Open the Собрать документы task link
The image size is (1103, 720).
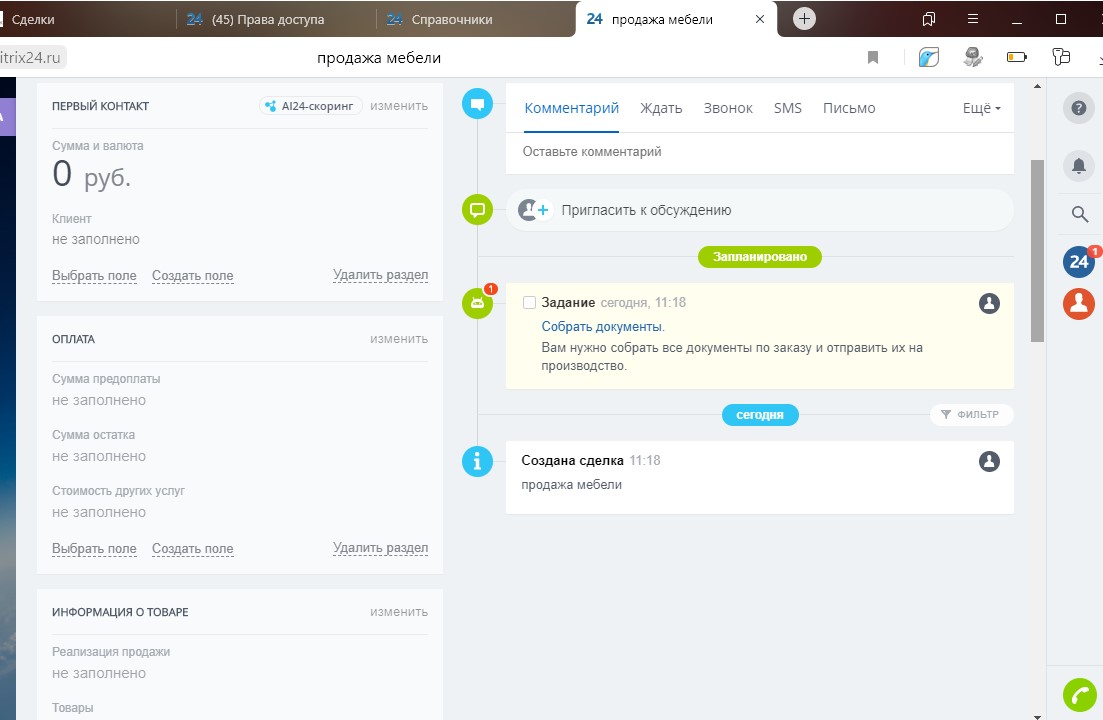point(601,326)
